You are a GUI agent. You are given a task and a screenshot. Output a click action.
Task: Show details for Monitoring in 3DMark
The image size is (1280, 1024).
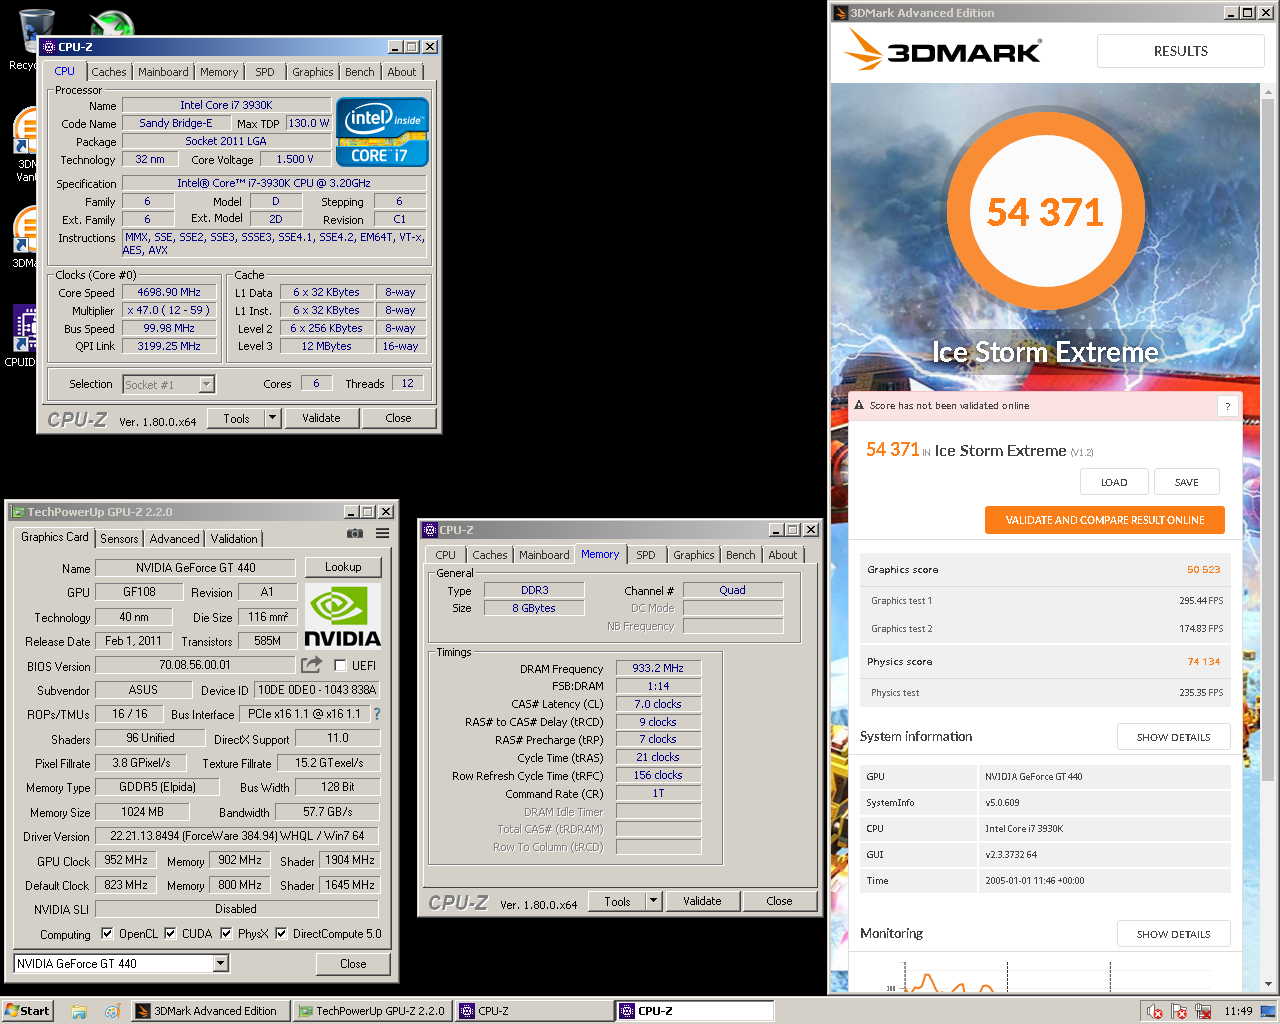1173,934
